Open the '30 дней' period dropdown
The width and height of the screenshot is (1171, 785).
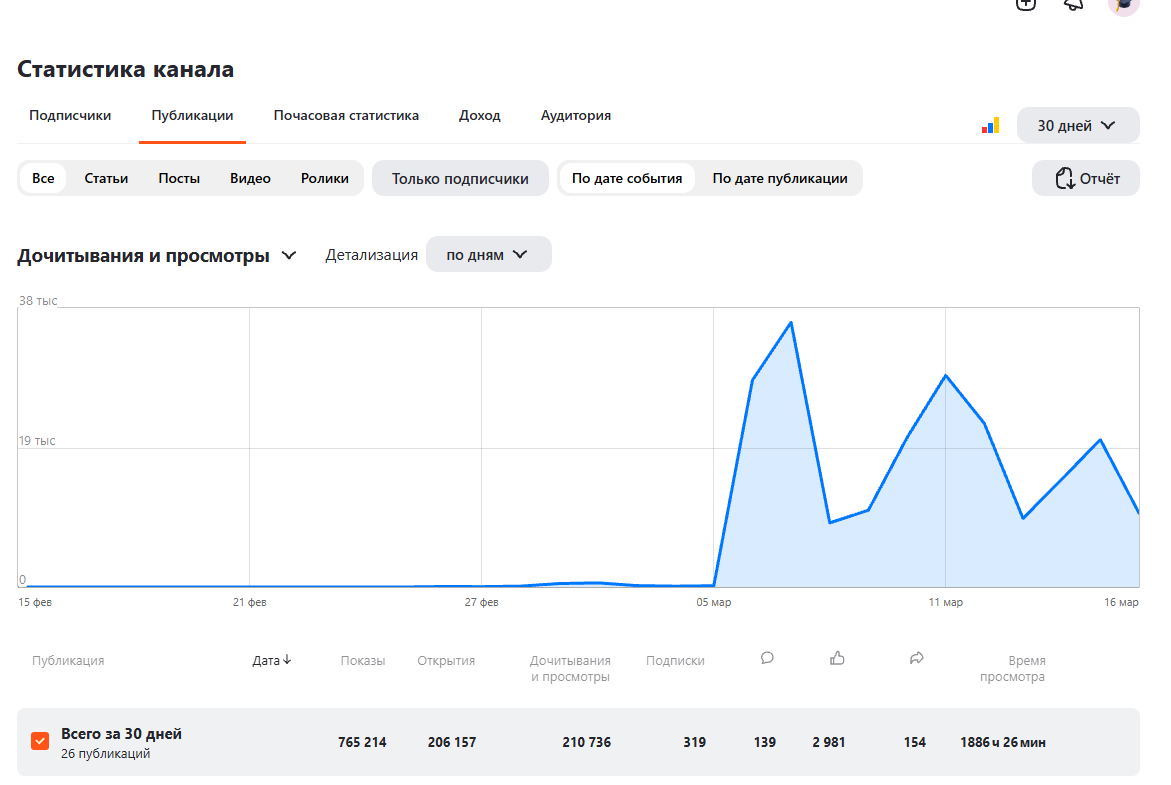pos(1077,126)
